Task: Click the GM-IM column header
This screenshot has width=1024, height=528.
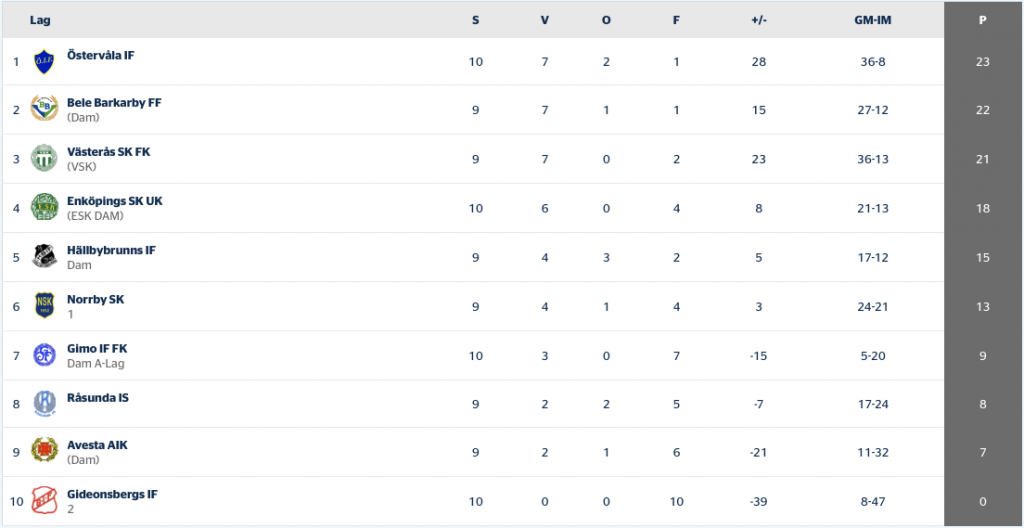Action: (873, 20)
